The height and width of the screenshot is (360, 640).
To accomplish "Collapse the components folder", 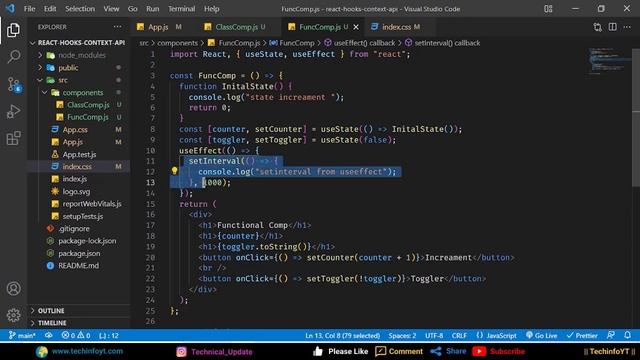I will click(78, 93).
